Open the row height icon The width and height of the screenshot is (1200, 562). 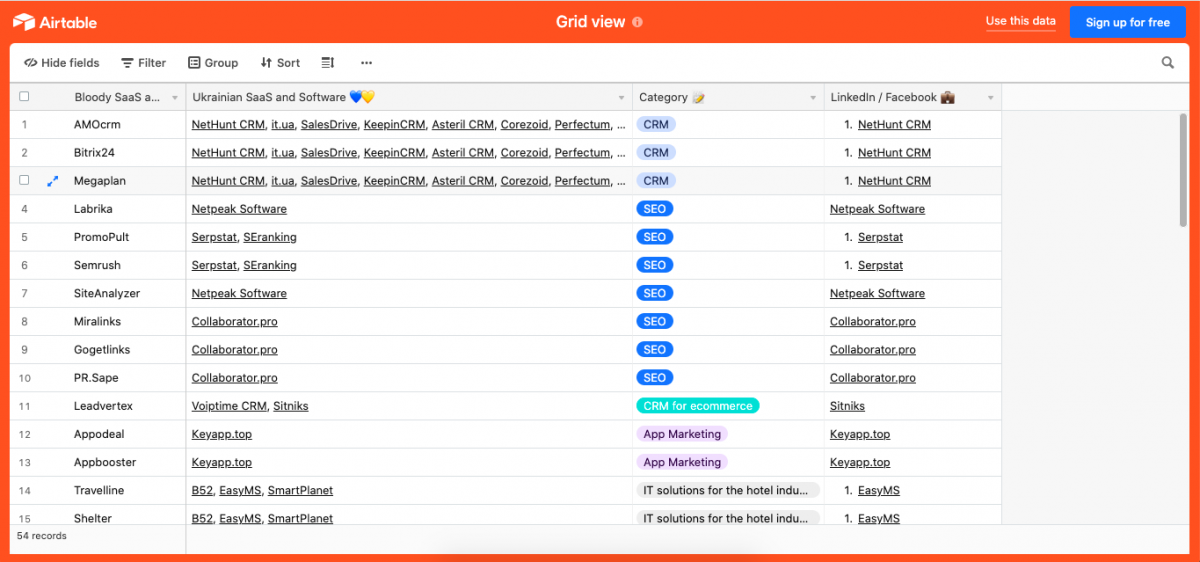point(328,62)
